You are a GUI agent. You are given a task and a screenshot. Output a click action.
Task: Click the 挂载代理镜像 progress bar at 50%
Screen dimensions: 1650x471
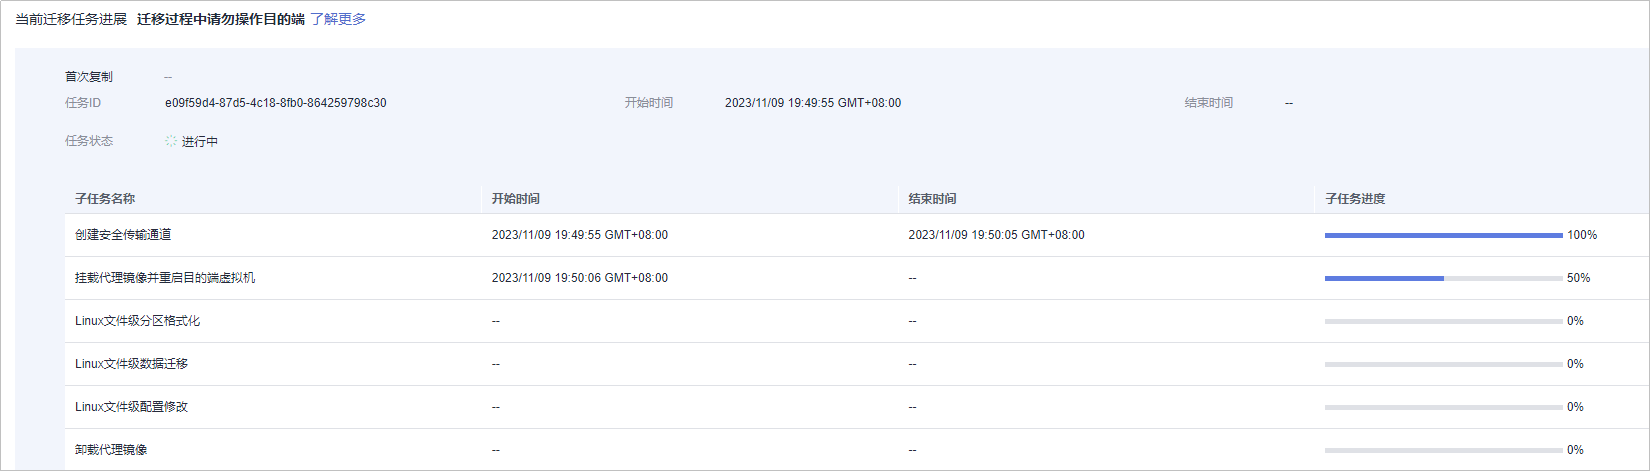coord(1443,278)
